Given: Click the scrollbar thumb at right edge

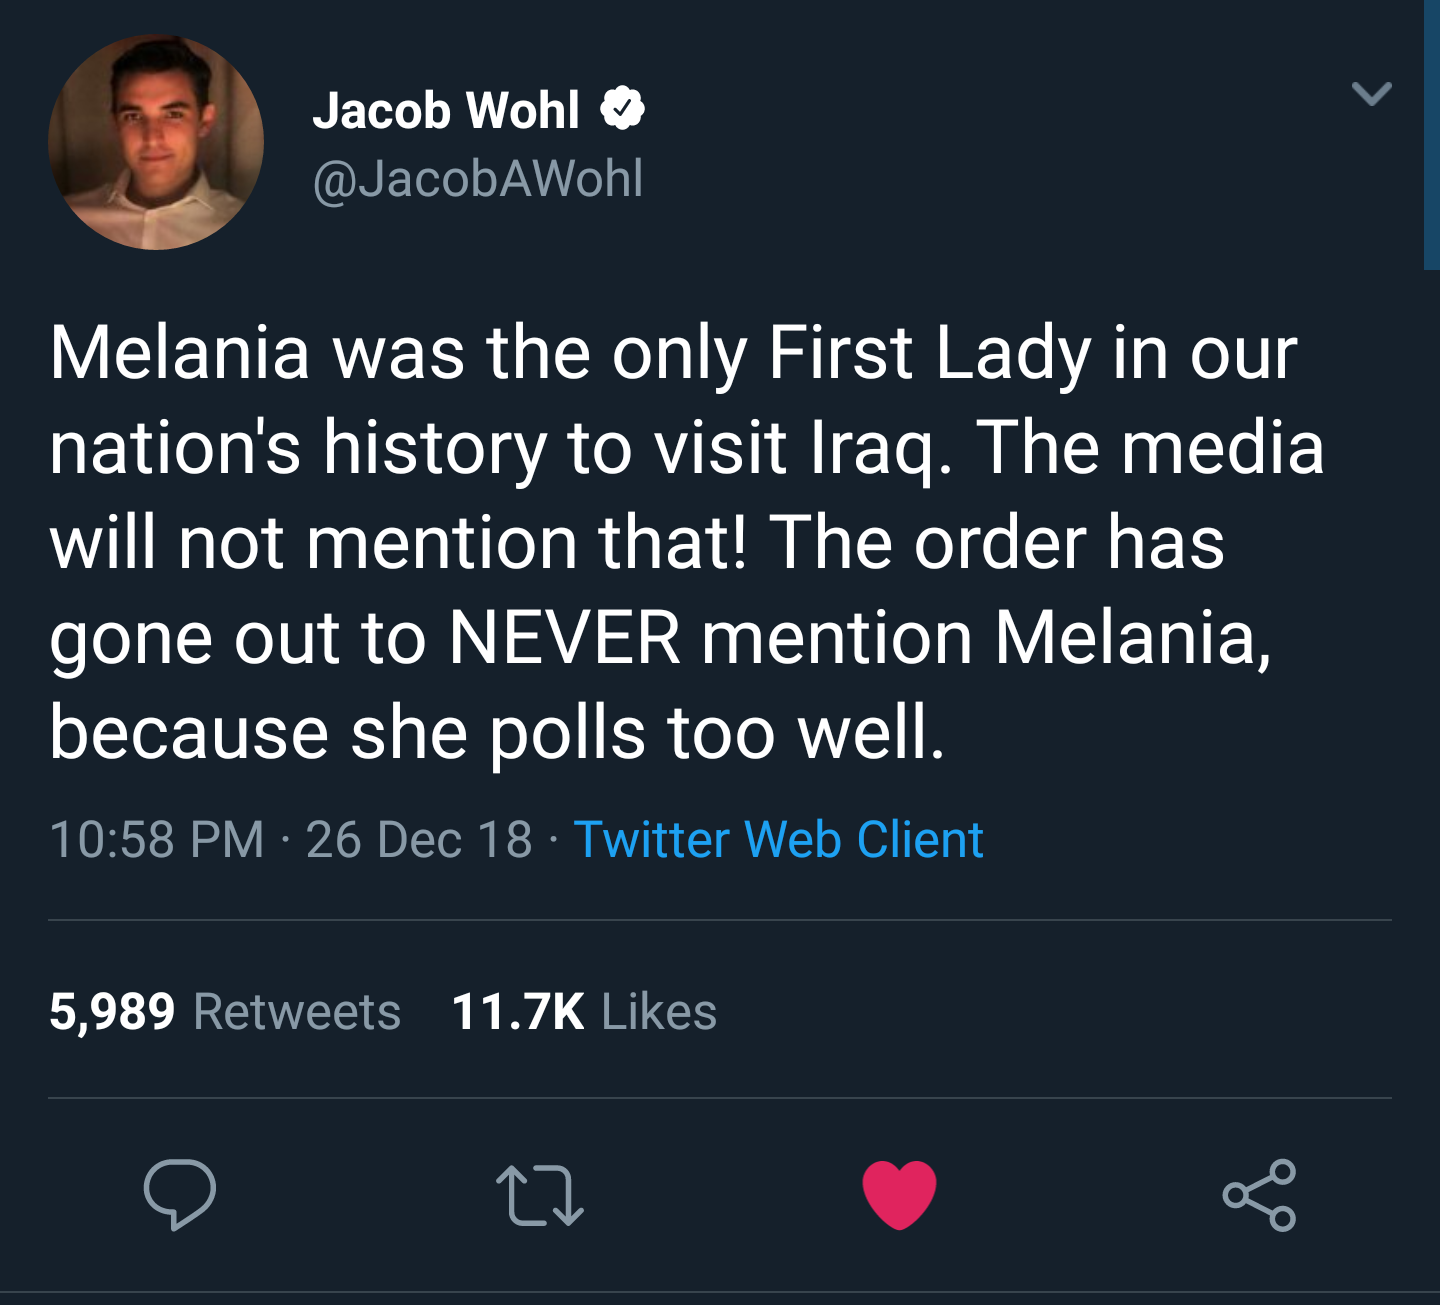Looking at the screenshot, I should [x=1432, y=135].
